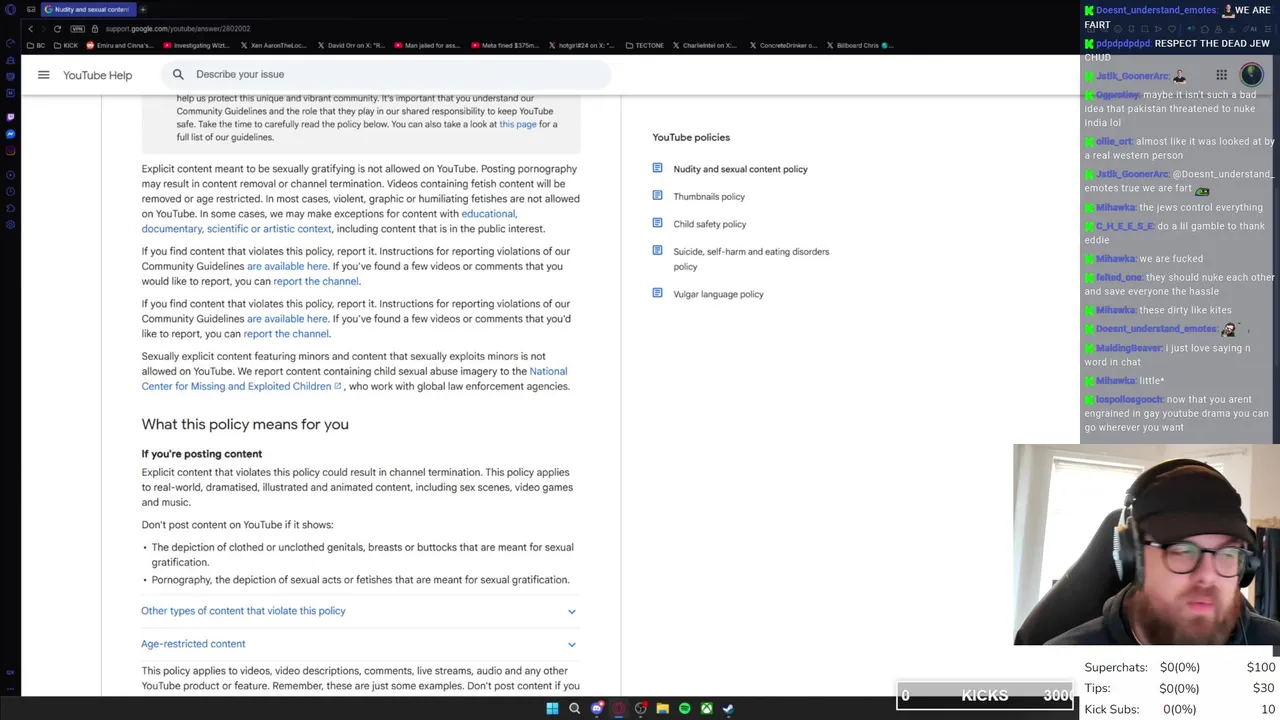The height and width of the screenshot is (720, 1280).
Task: Open Windows taskbar search
Action: (x=574, y=708)
